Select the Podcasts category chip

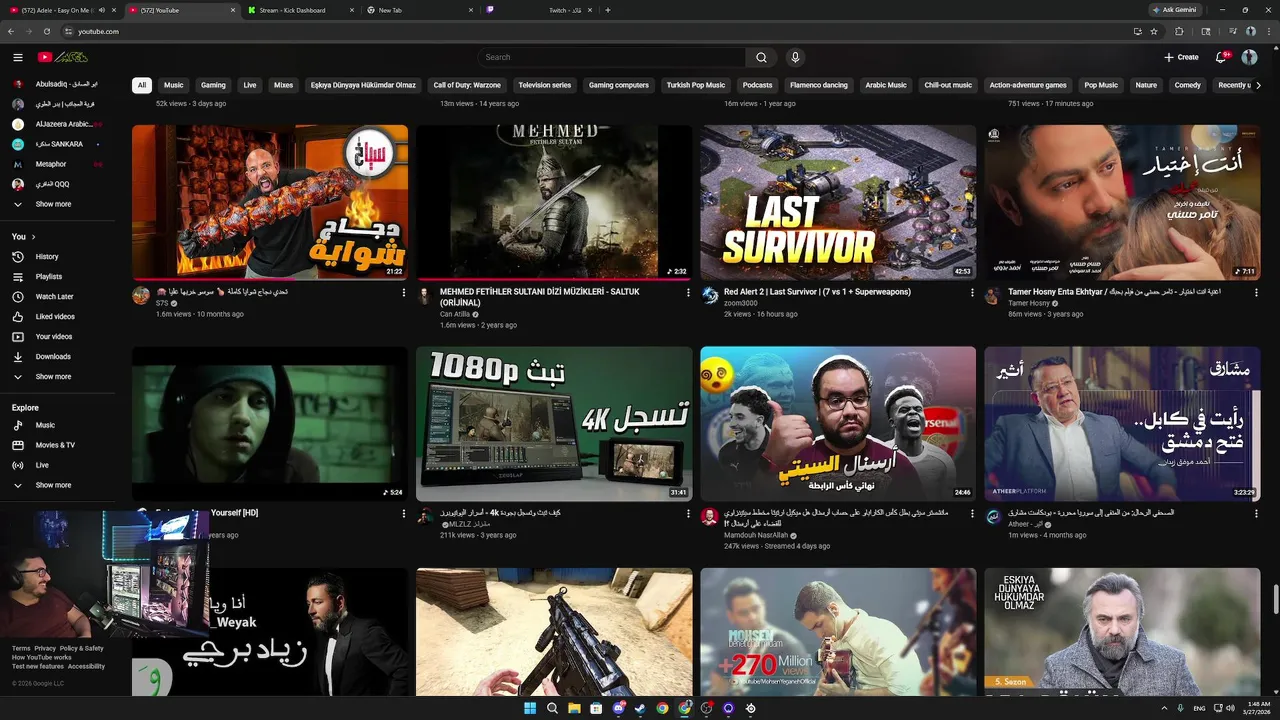pyautogui.click(x=757, y=85)
